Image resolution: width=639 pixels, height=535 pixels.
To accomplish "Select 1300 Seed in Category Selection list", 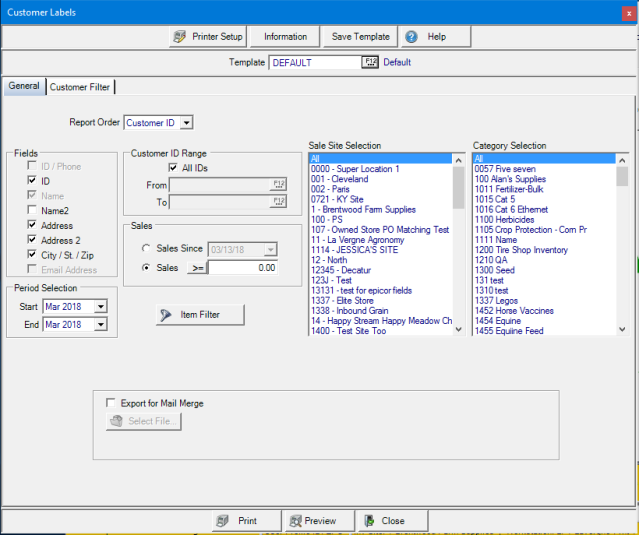I will pyautogui.click(x=497, y=271).
